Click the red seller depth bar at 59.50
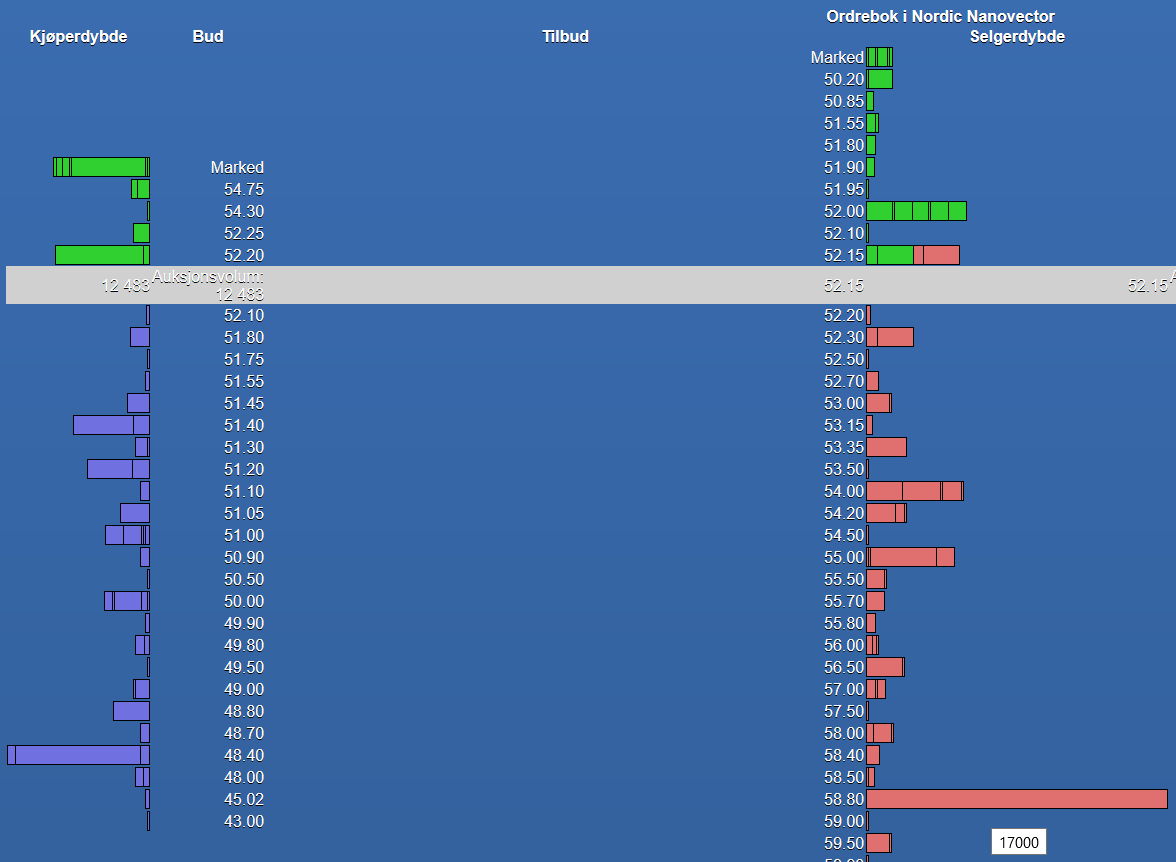Image resolution: width=1176 pixels, height=862 pixels. tap(879, 843)
